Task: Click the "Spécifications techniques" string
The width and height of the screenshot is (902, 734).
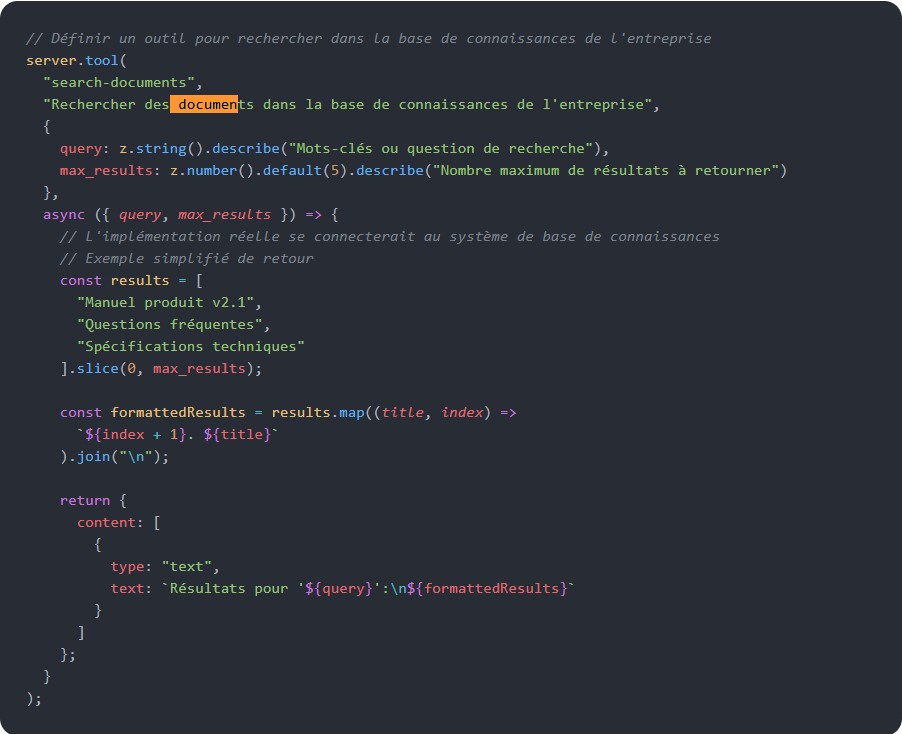Action: coord(190,346)
